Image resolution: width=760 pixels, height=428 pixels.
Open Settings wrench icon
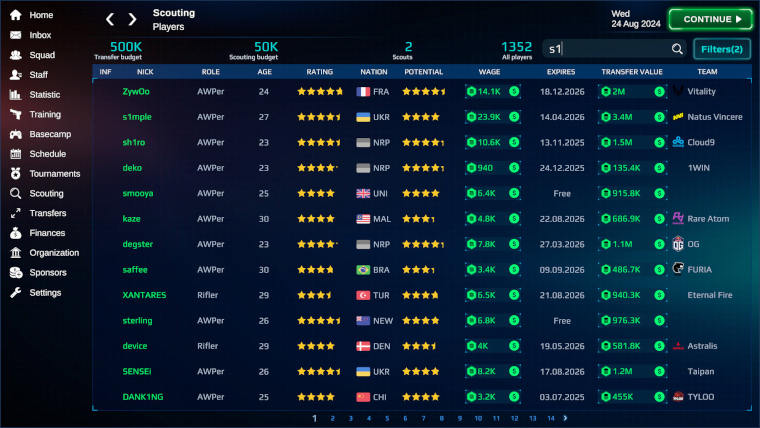click(x=16, y=293)
